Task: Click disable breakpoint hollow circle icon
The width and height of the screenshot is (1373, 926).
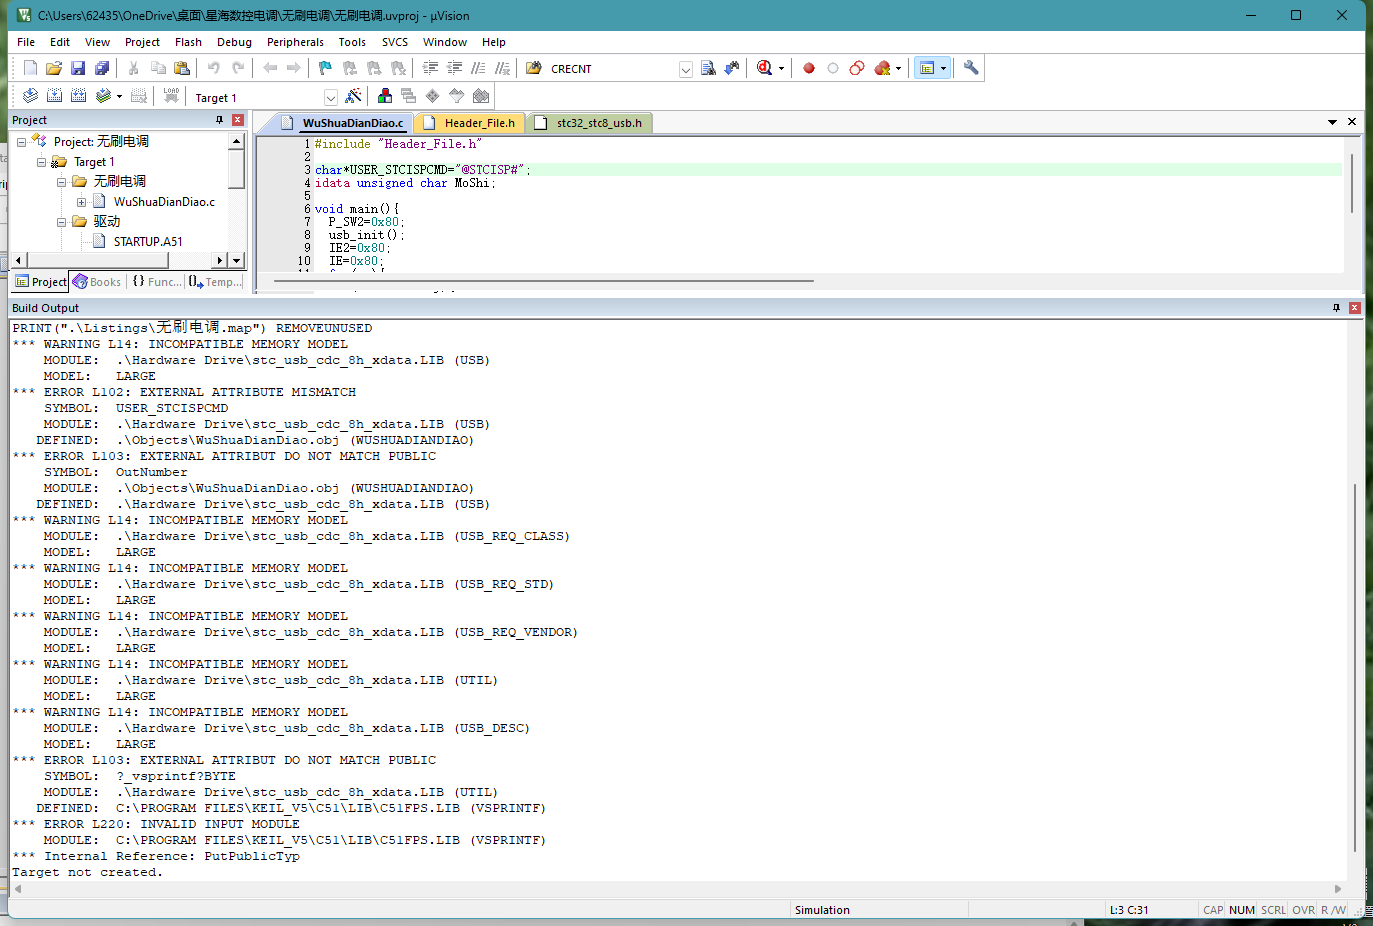Action: (833, 68)
